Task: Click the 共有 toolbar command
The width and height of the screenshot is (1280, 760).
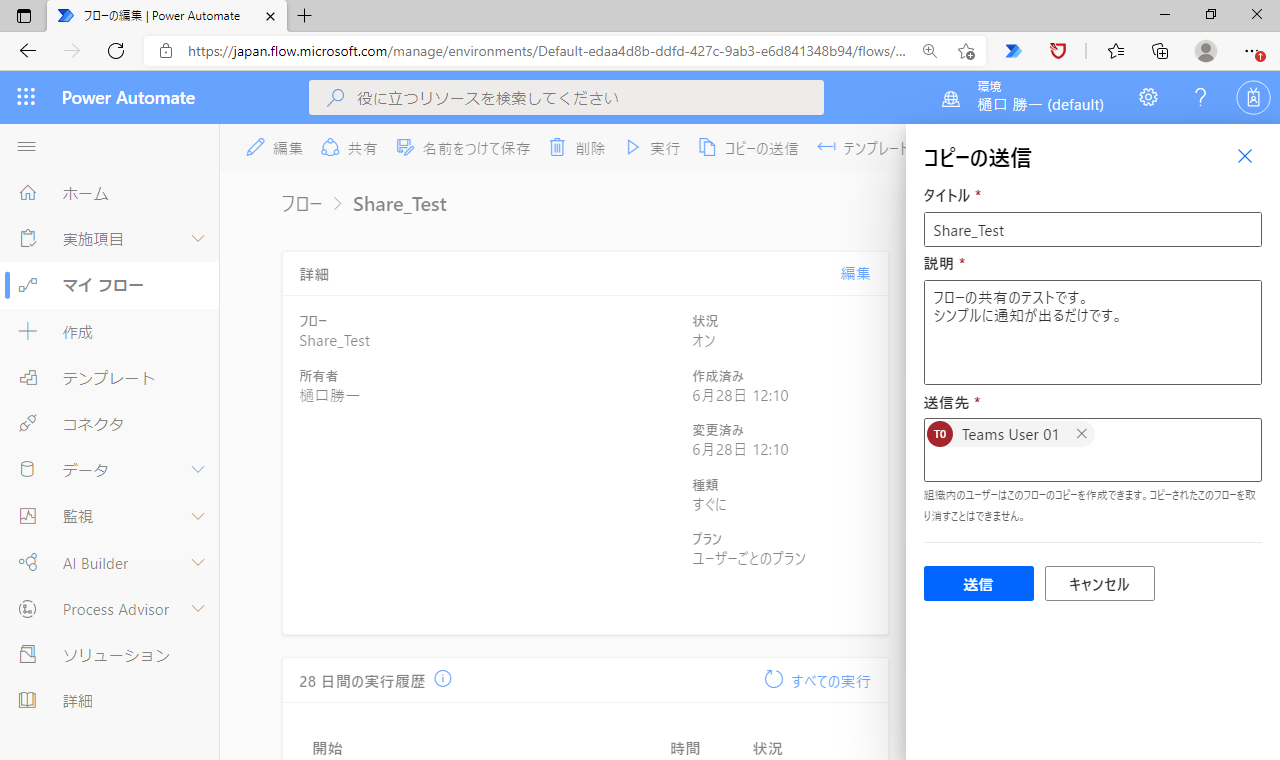Action: click(349, 148)
